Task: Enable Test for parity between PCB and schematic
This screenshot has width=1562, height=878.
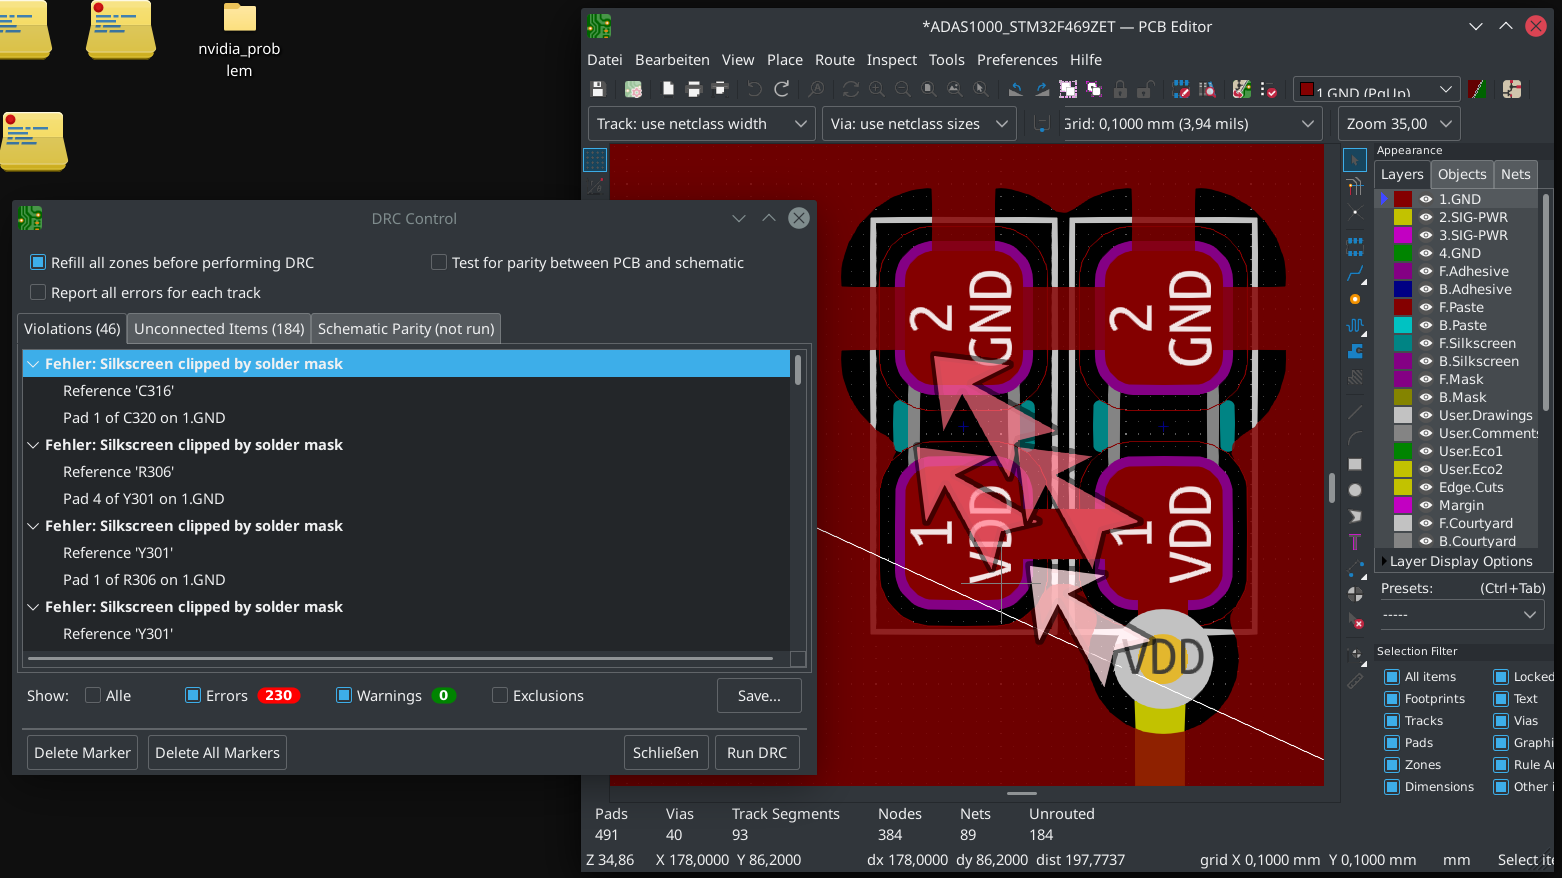Action: pos(438,262)
